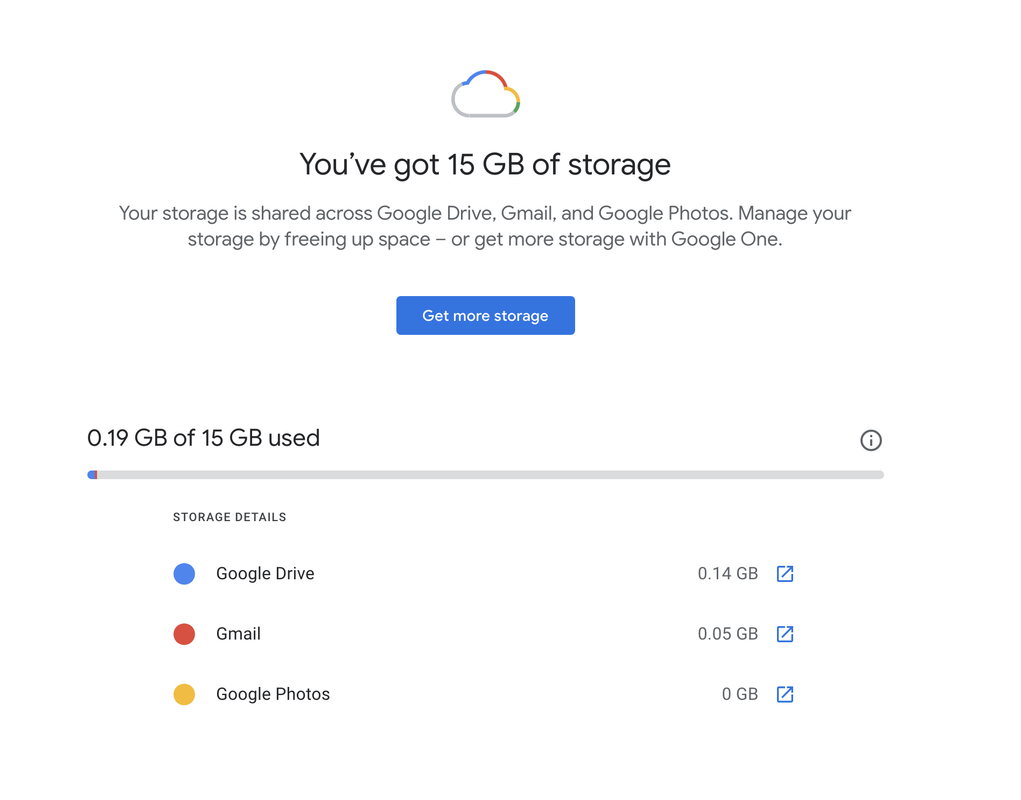
Task: Open Google Drive storage external link icon
Action: coord(785,573)
